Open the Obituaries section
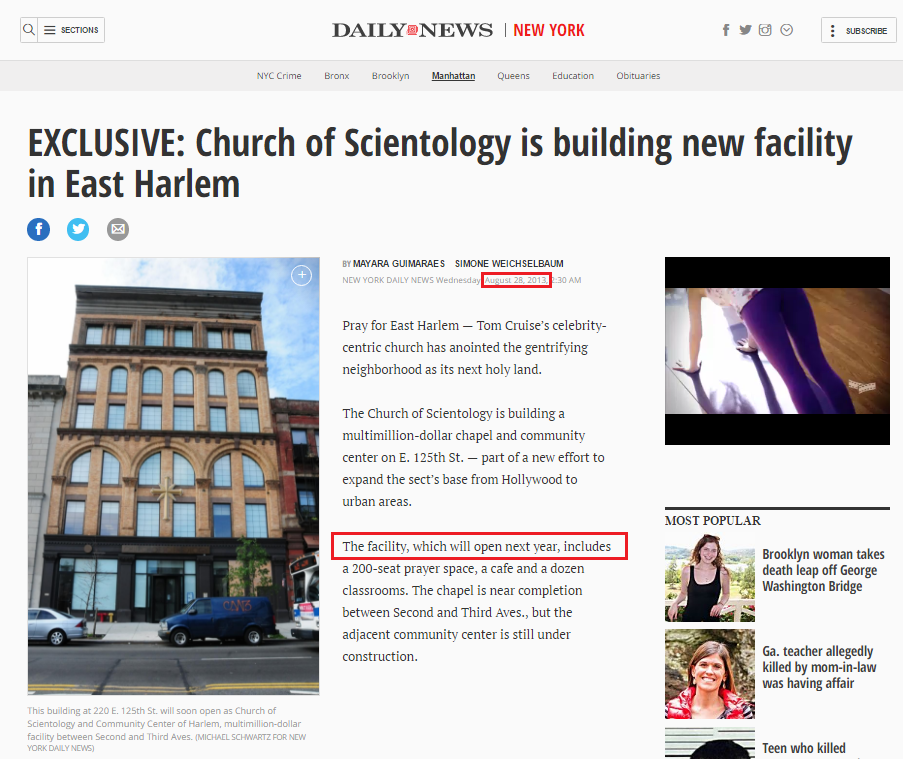903x759 pixels. coord(638,76)
